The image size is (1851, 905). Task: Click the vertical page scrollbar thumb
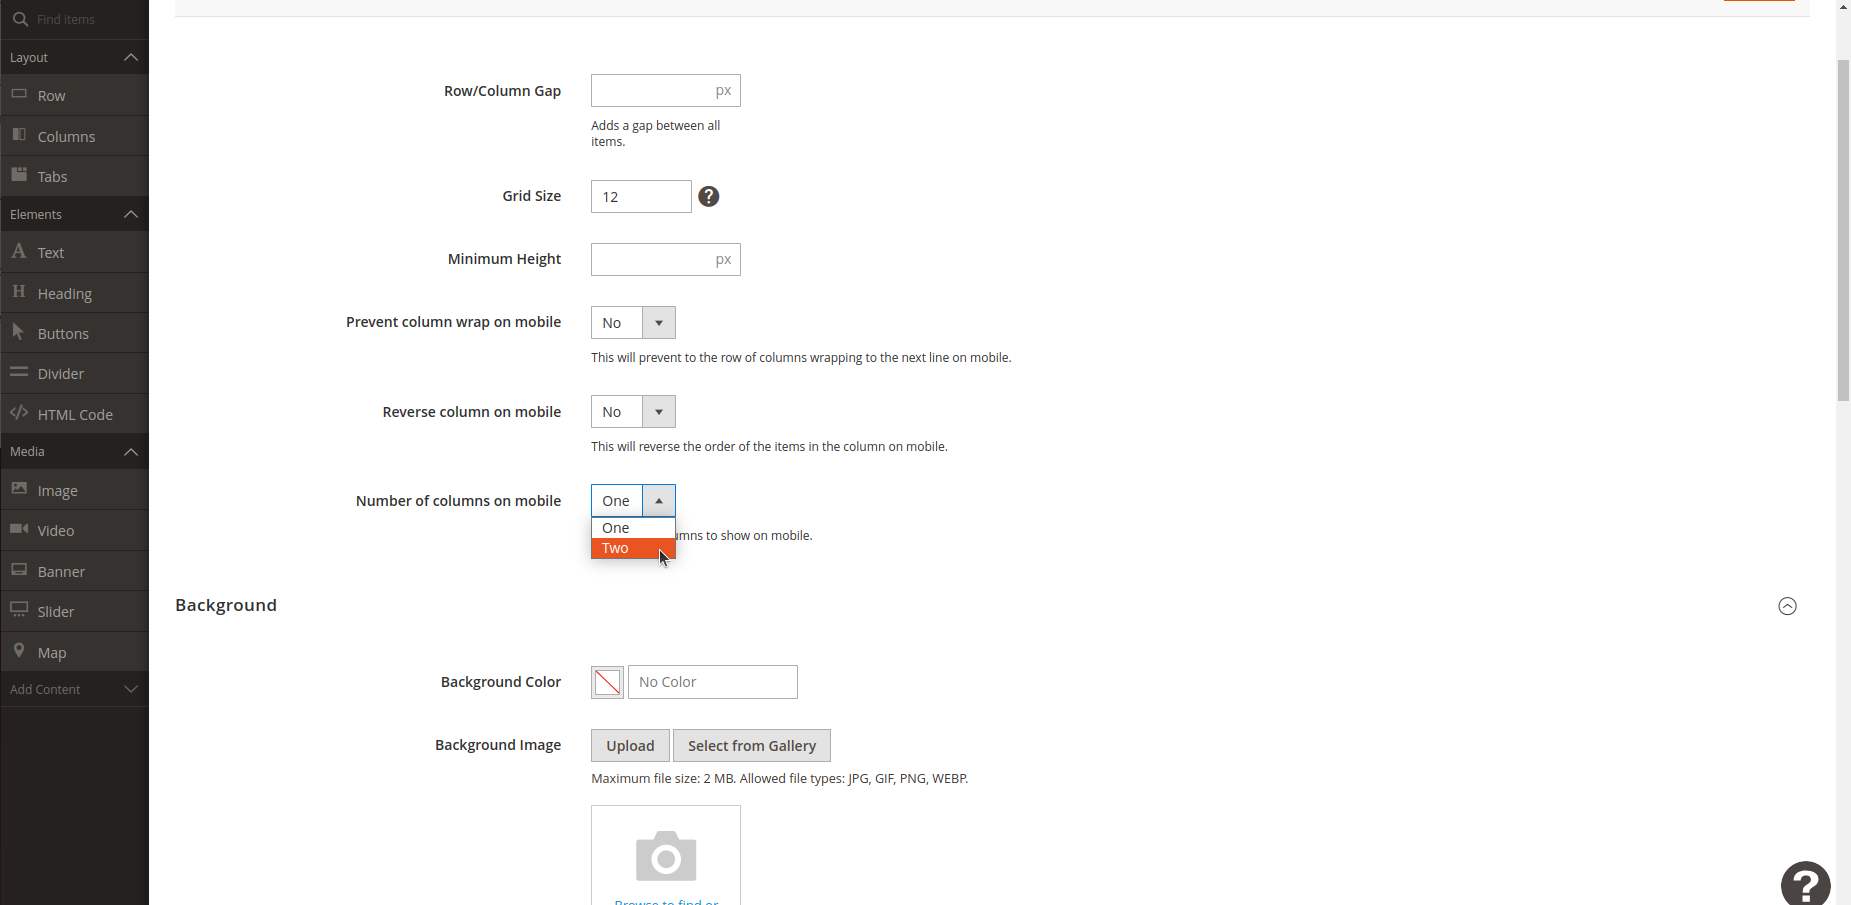click(1843, 230)
